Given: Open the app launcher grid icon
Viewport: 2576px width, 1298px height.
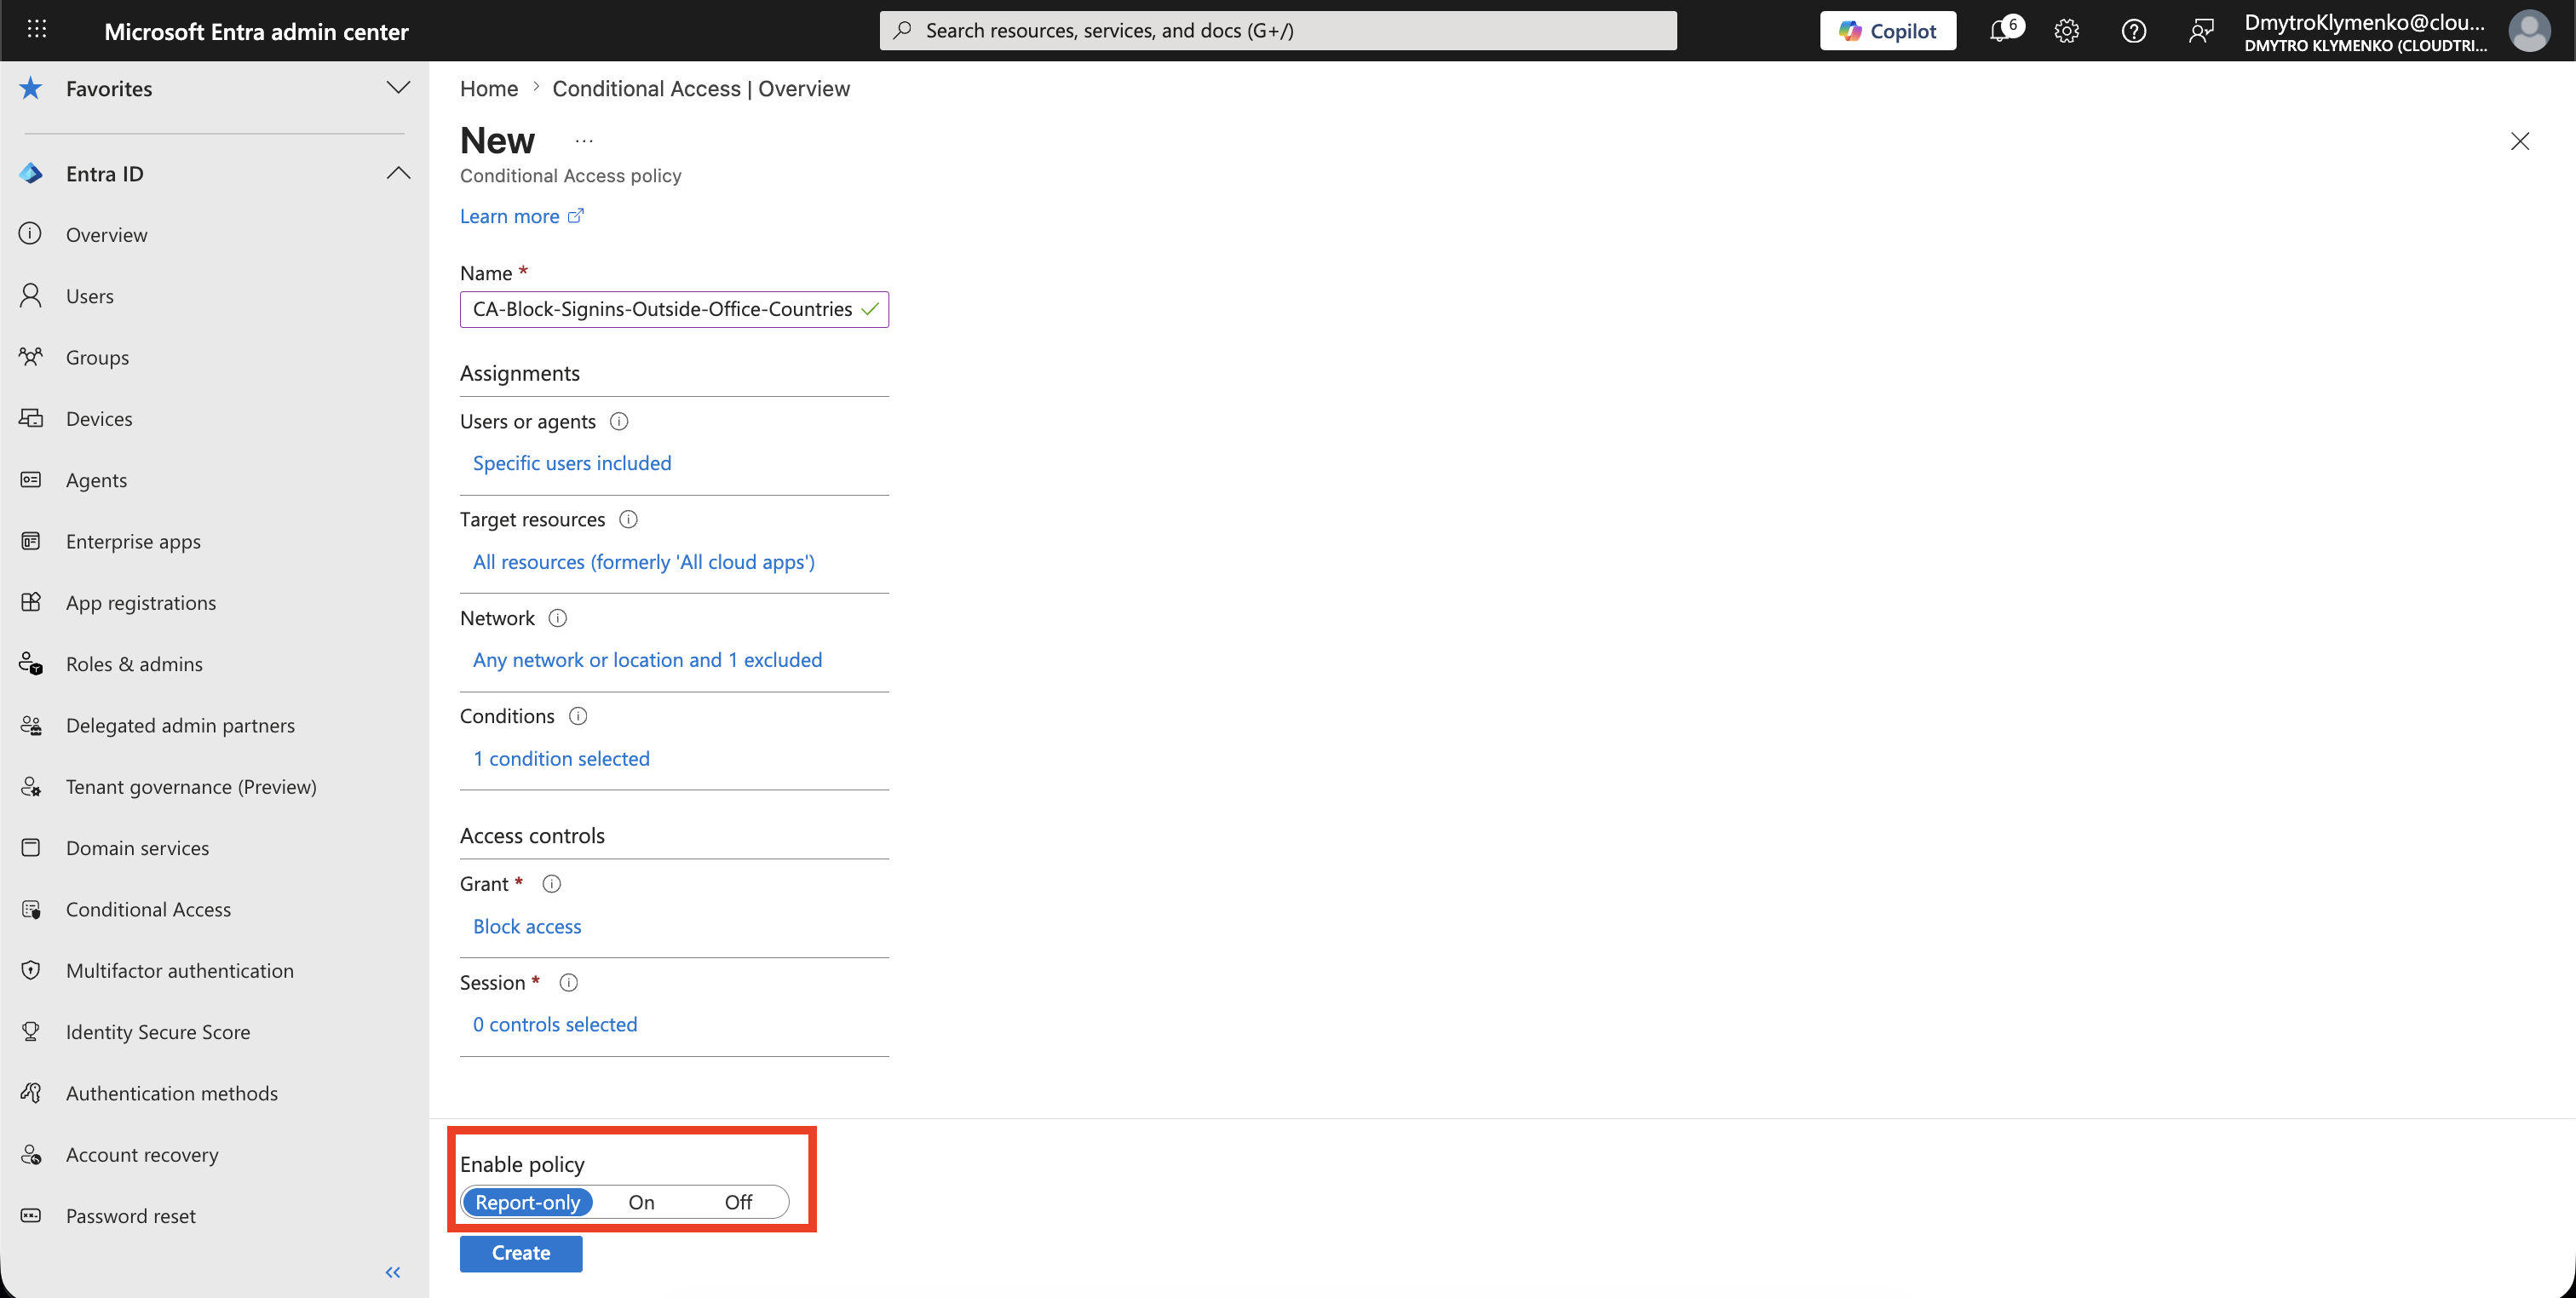Looking at the screenshot, I should click(x=37, y=30).
